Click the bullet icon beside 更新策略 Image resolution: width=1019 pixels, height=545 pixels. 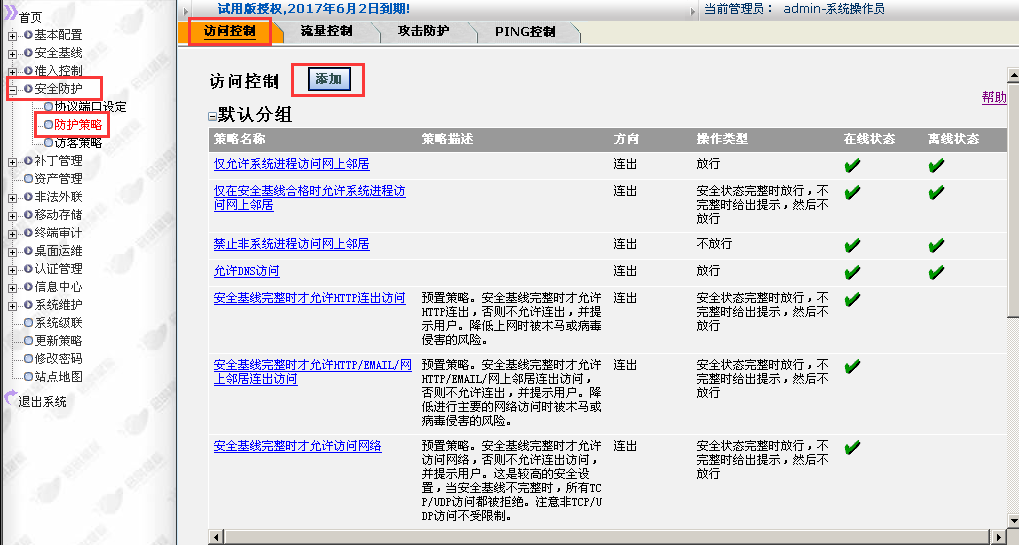point(28,341)
